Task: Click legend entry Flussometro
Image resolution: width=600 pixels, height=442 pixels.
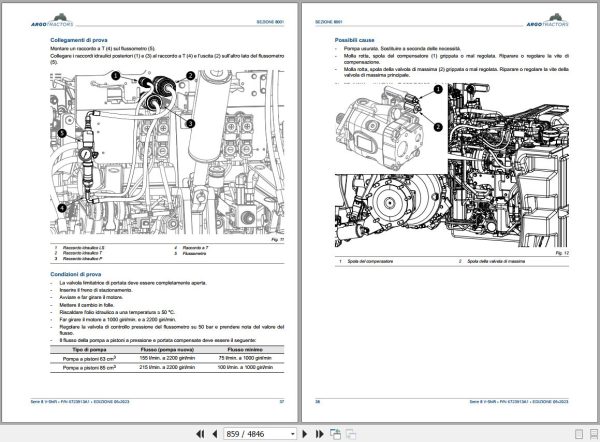Action: (194, 254)
